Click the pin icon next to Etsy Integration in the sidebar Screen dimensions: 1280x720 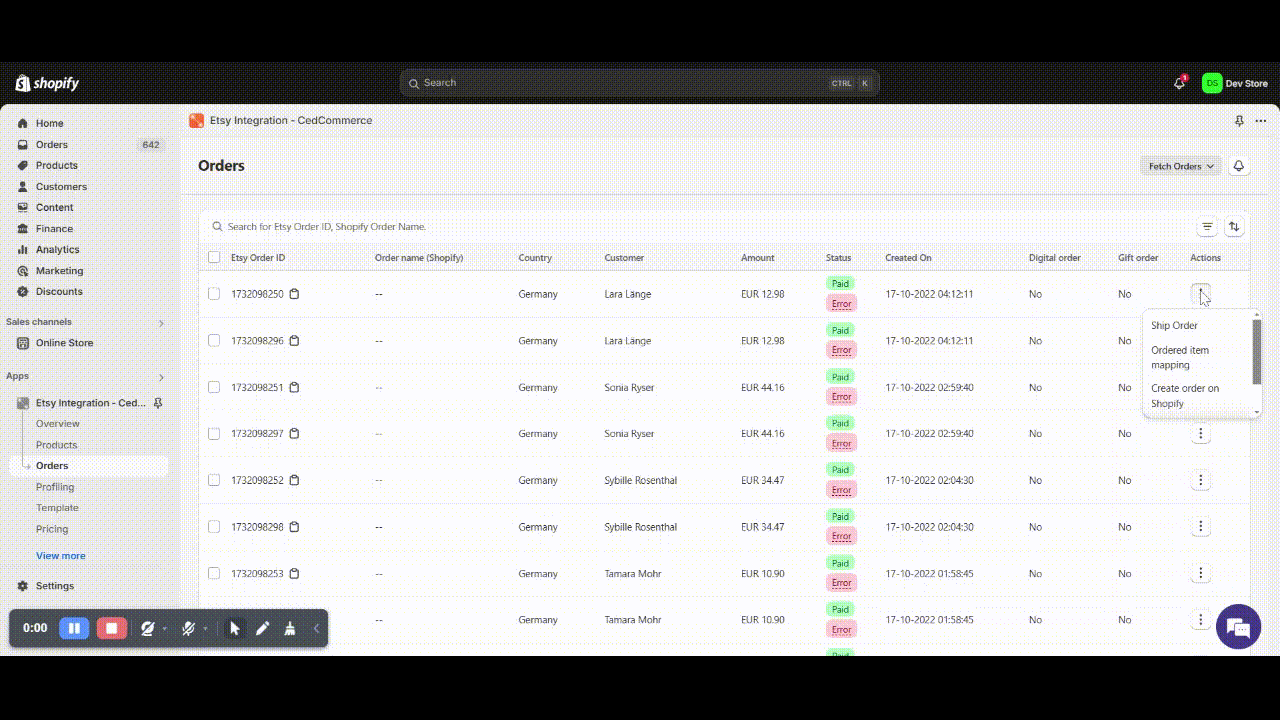pos(158,403)
